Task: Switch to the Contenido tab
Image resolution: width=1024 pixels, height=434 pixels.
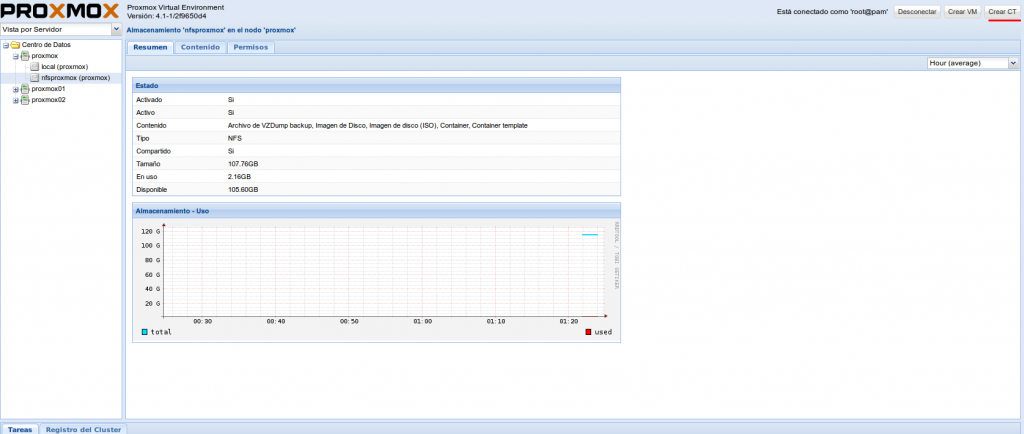Action: point(200,47)
